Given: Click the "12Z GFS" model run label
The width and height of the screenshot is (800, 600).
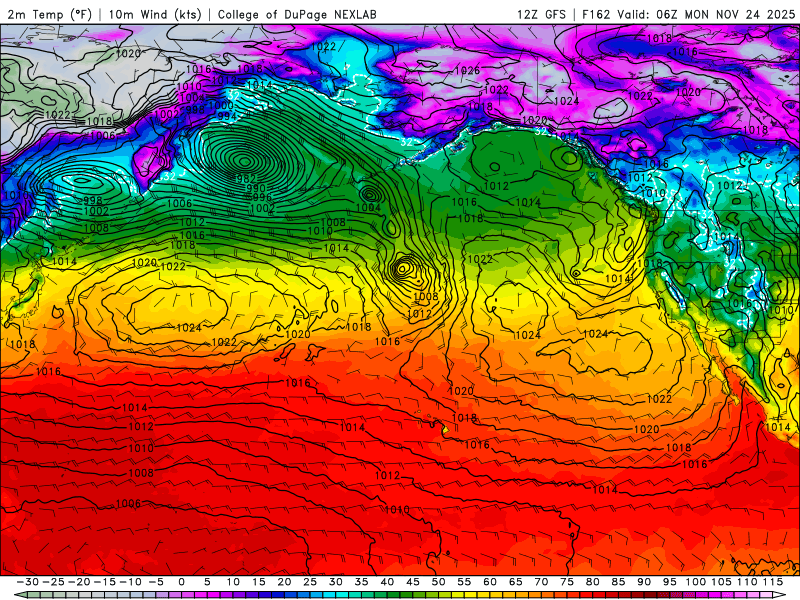Looking at the screenshot, I should [x=542, y=14].
